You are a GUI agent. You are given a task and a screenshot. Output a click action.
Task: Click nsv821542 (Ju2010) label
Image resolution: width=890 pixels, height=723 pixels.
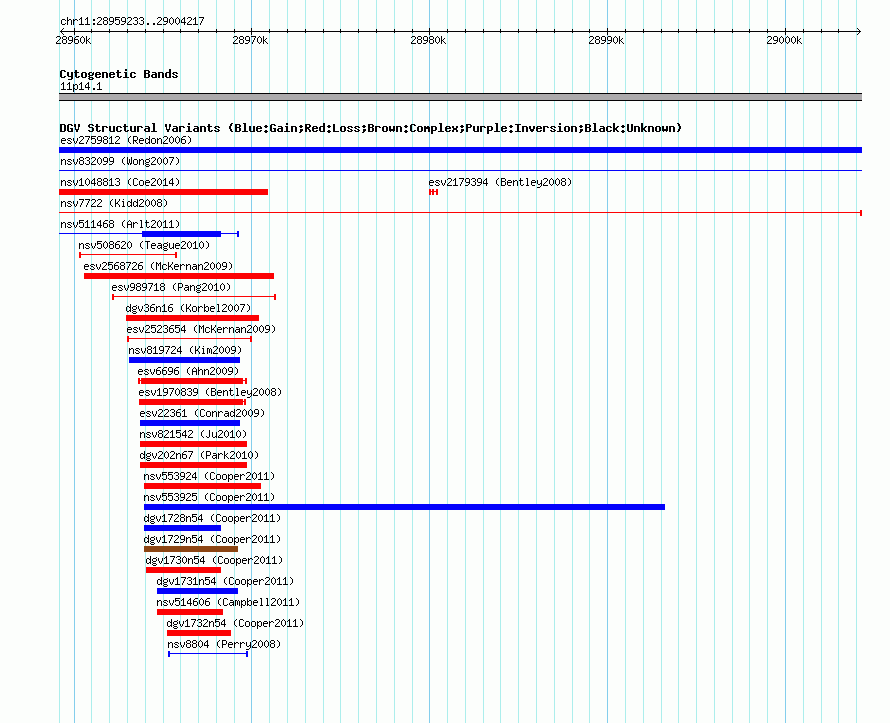pyautogui.click(x=193, y=434)
